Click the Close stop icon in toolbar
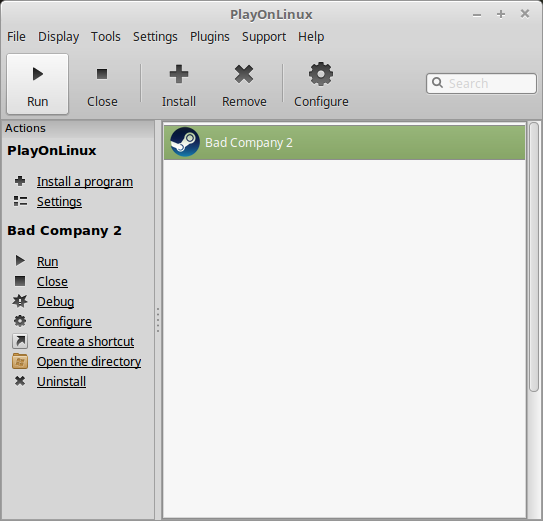 (x=102, y=74)
